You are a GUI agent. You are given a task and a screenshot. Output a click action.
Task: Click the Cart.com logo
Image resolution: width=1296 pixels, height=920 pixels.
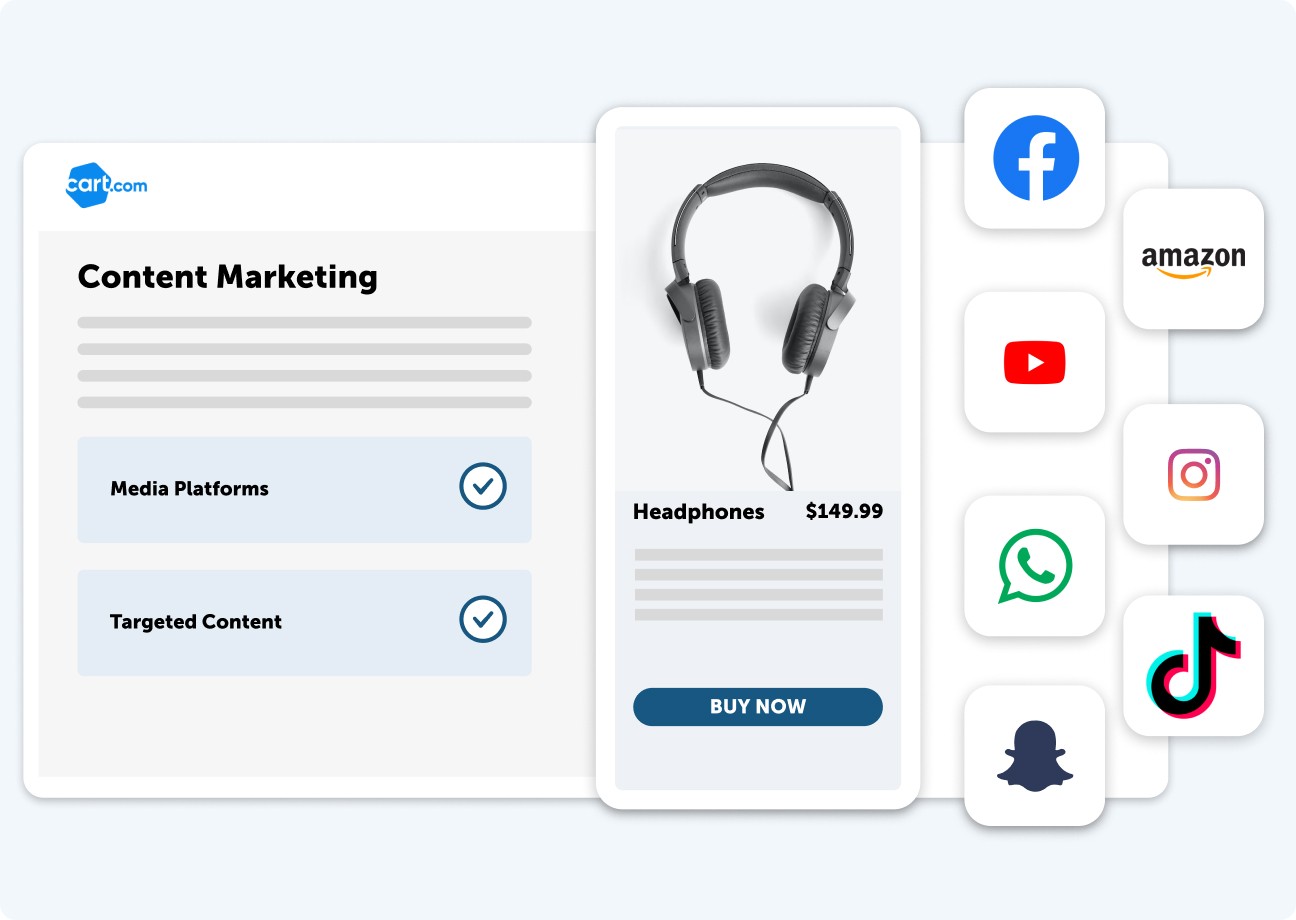(x=105, y=185)
